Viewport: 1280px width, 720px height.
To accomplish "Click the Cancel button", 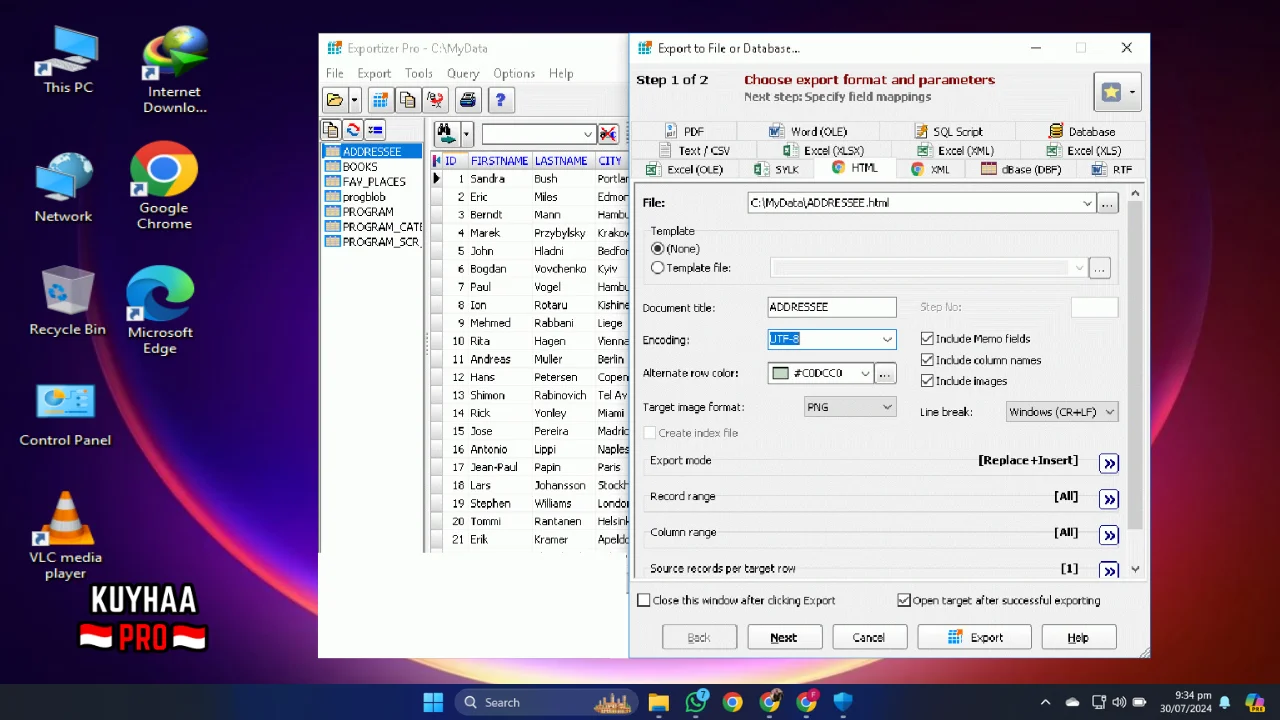I will click(868, 637).
